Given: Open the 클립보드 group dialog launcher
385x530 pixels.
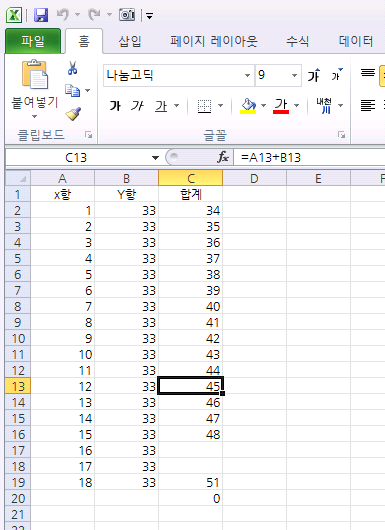Looking at the screenshot, I should [89, 135].
